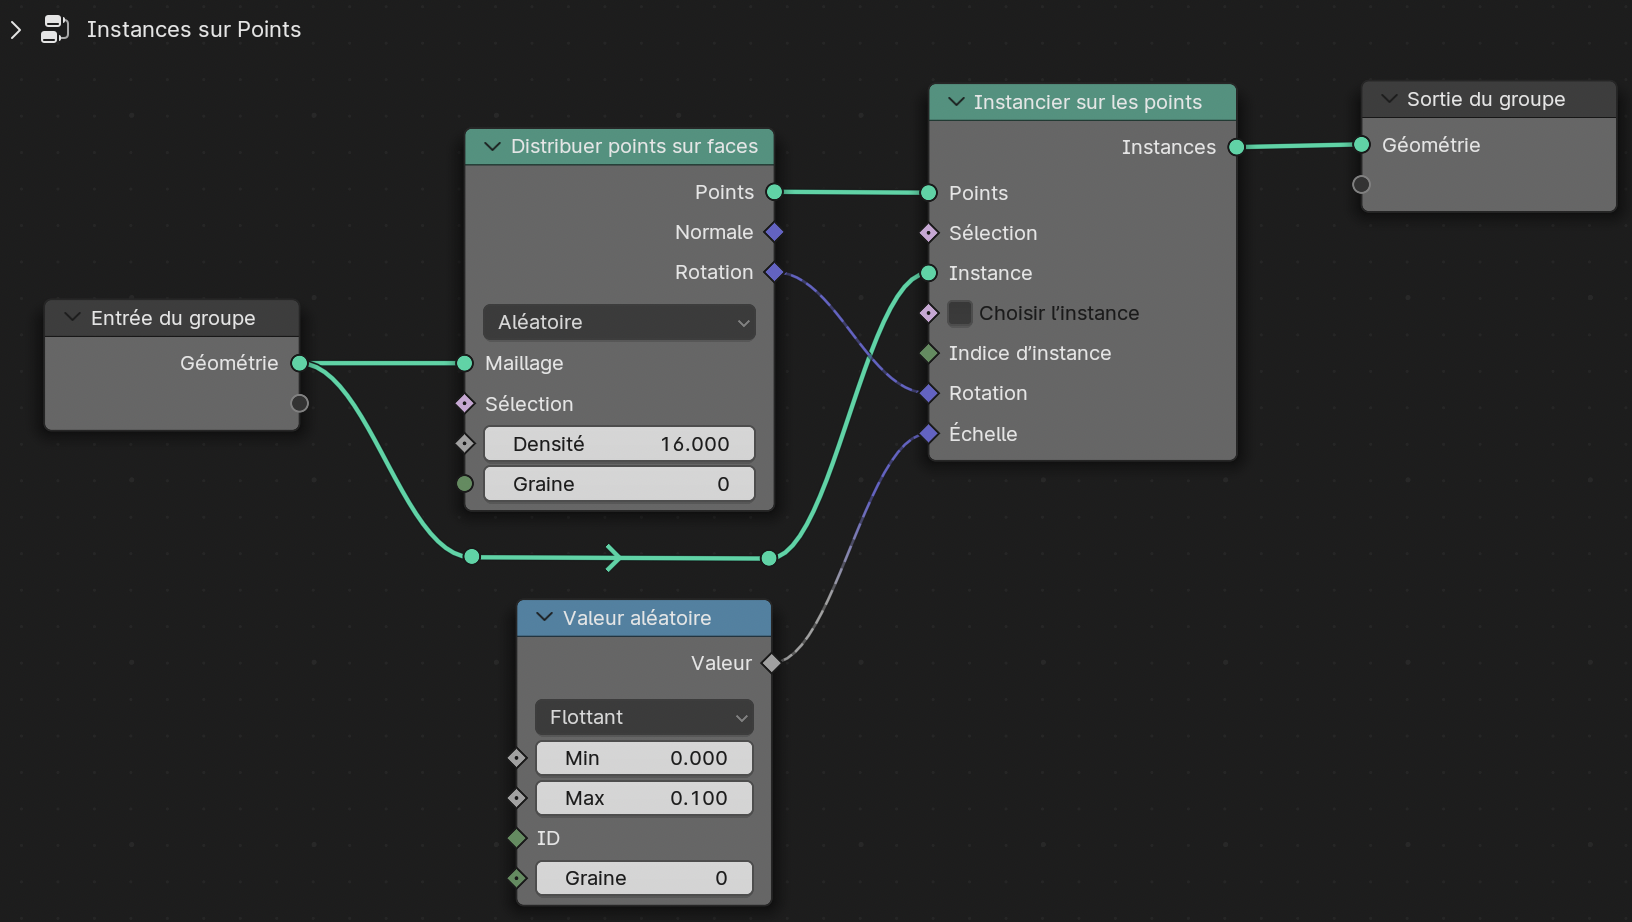Enable the Choisir l'instance checkbox
Image resolution: width=1632 pixels, height=922 pixels.
point(960,313)
